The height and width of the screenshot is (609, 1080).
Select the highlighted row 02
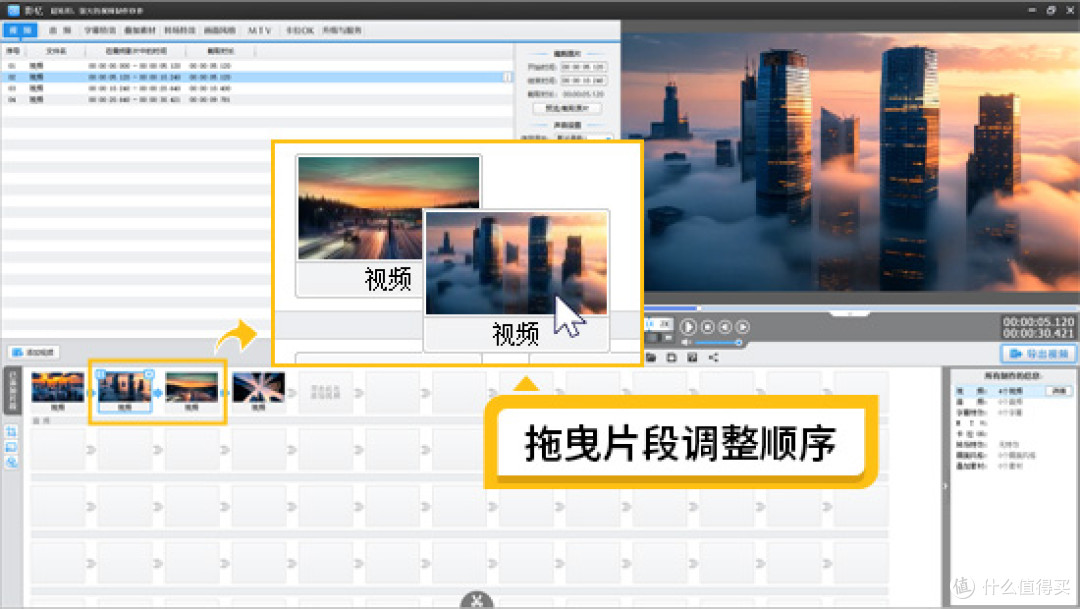(257, 77)
